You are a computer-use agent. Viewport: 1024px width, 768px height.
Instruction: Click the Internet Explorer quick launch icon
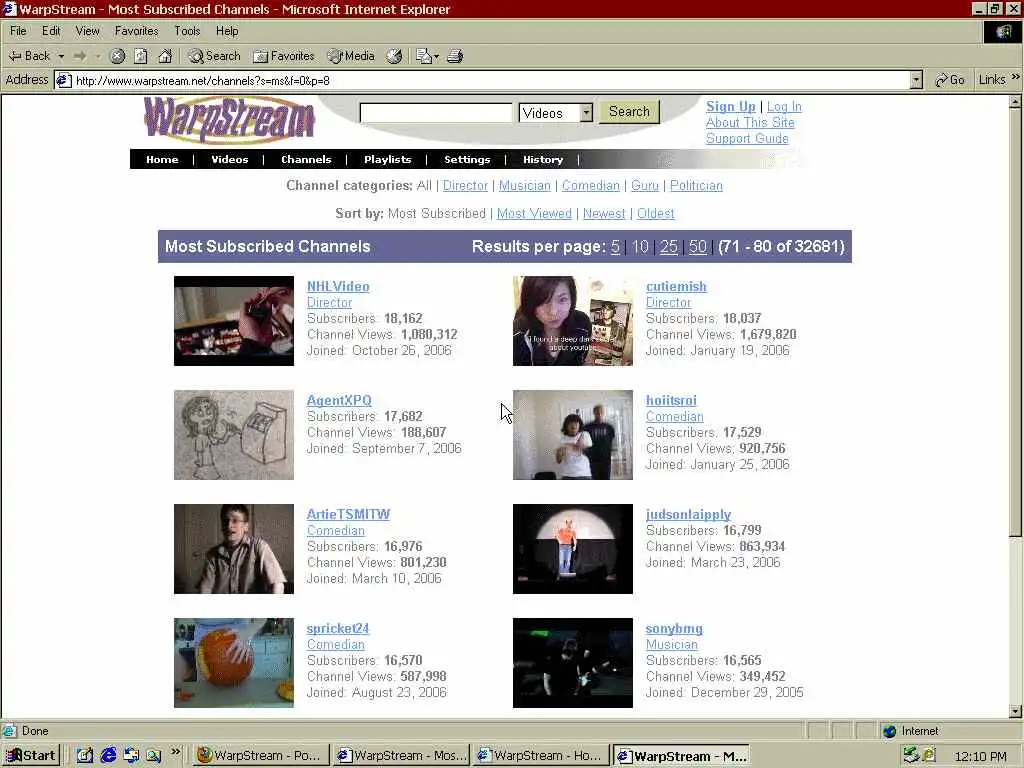point(108,755)
